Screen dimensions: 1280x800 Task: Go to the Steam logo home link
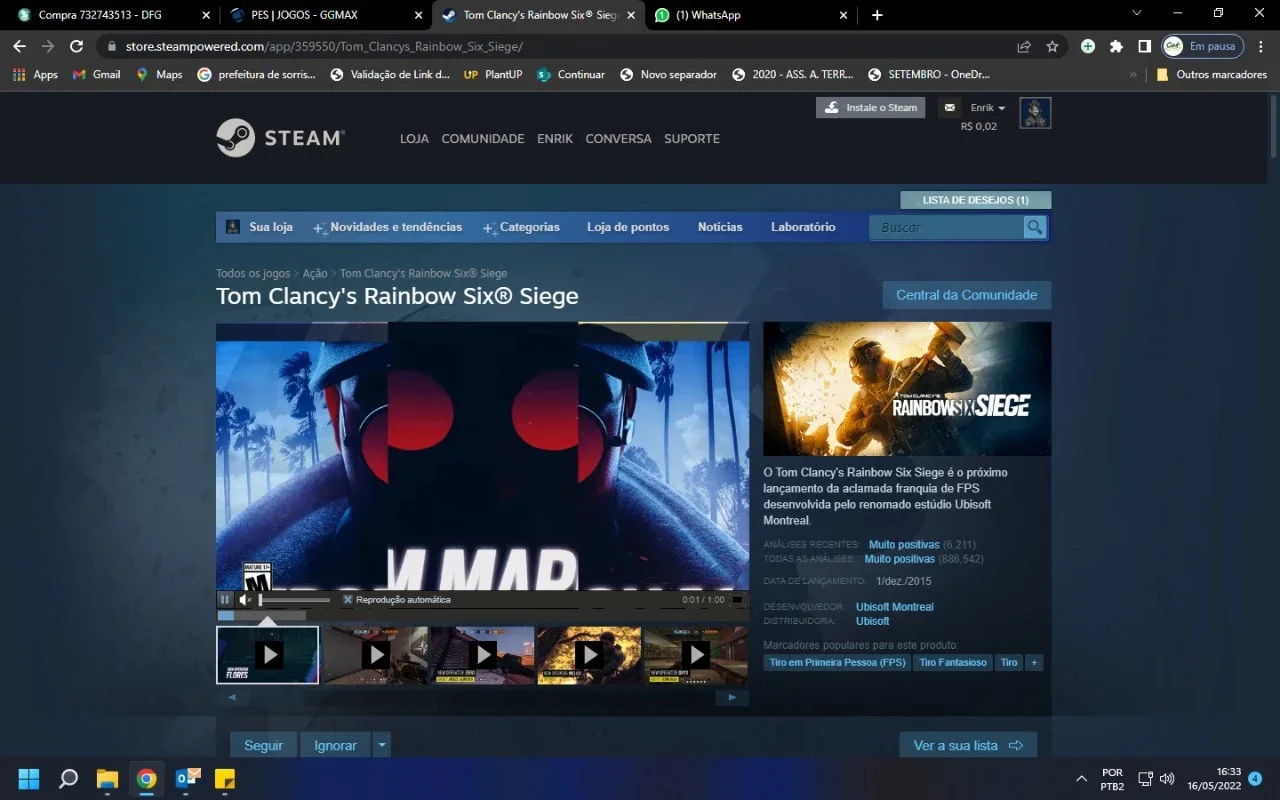point(281,138)
